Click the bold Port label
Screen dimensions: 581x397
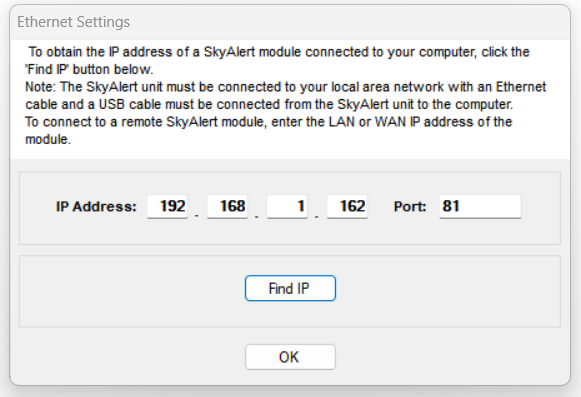tap(410, 206)
